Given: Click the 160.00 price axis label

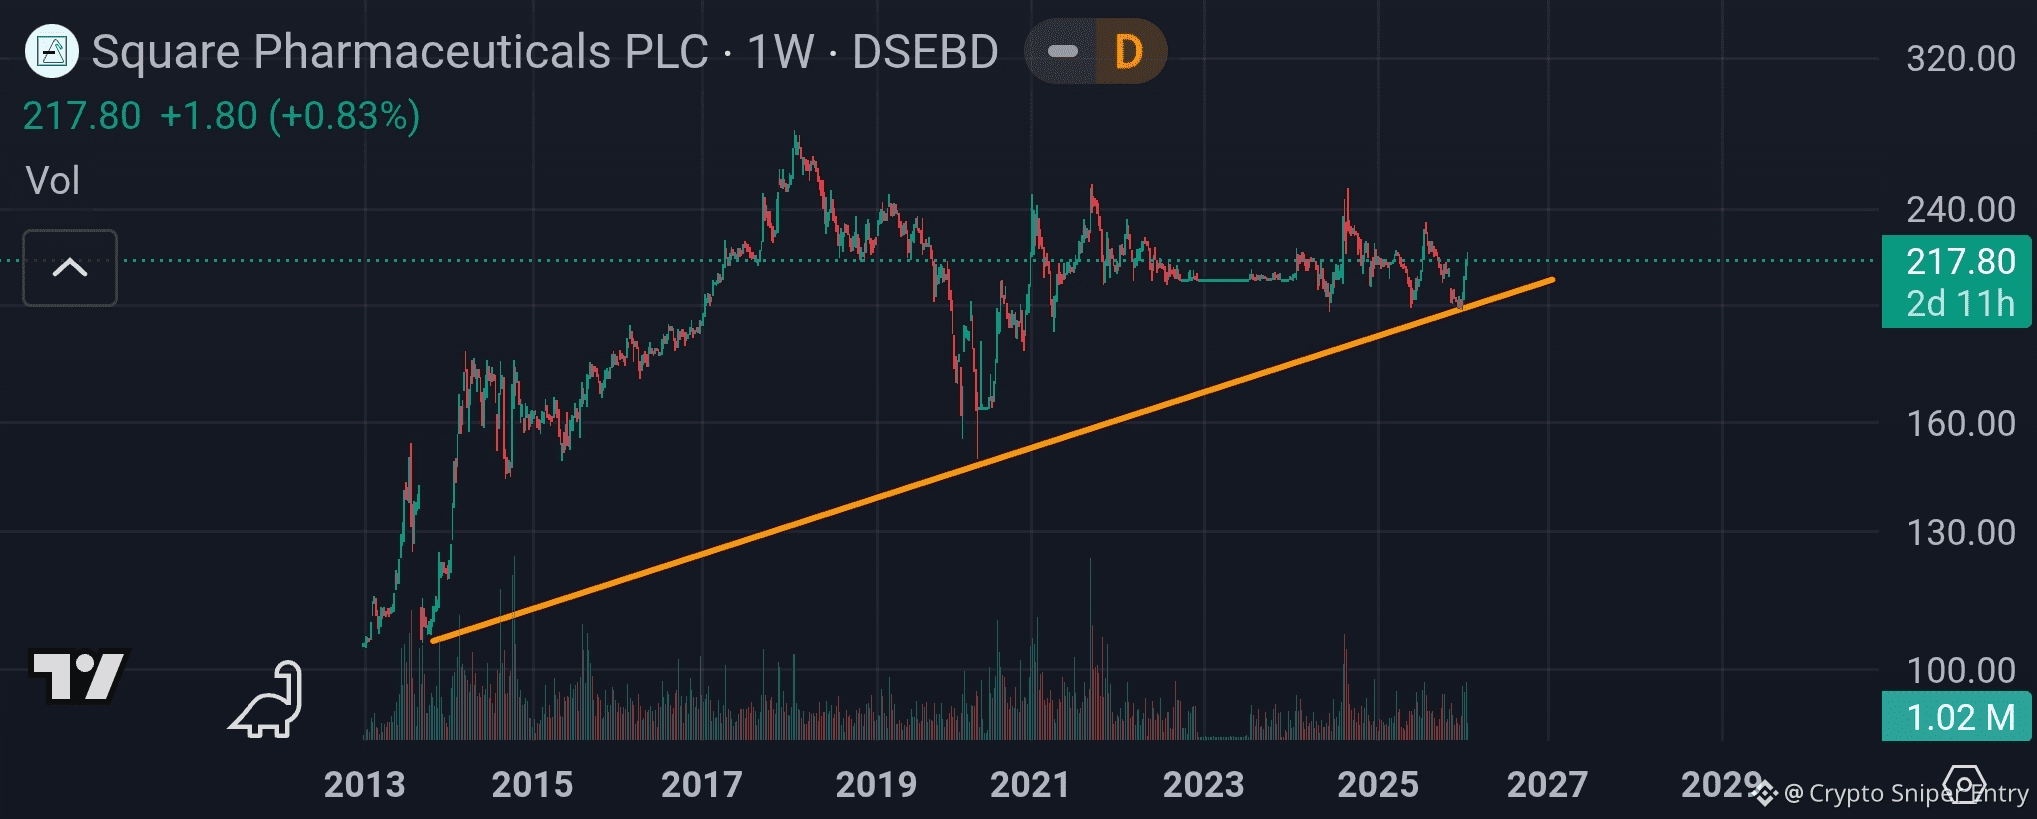Looking at the screenshot, I should tap(1960, 423).
